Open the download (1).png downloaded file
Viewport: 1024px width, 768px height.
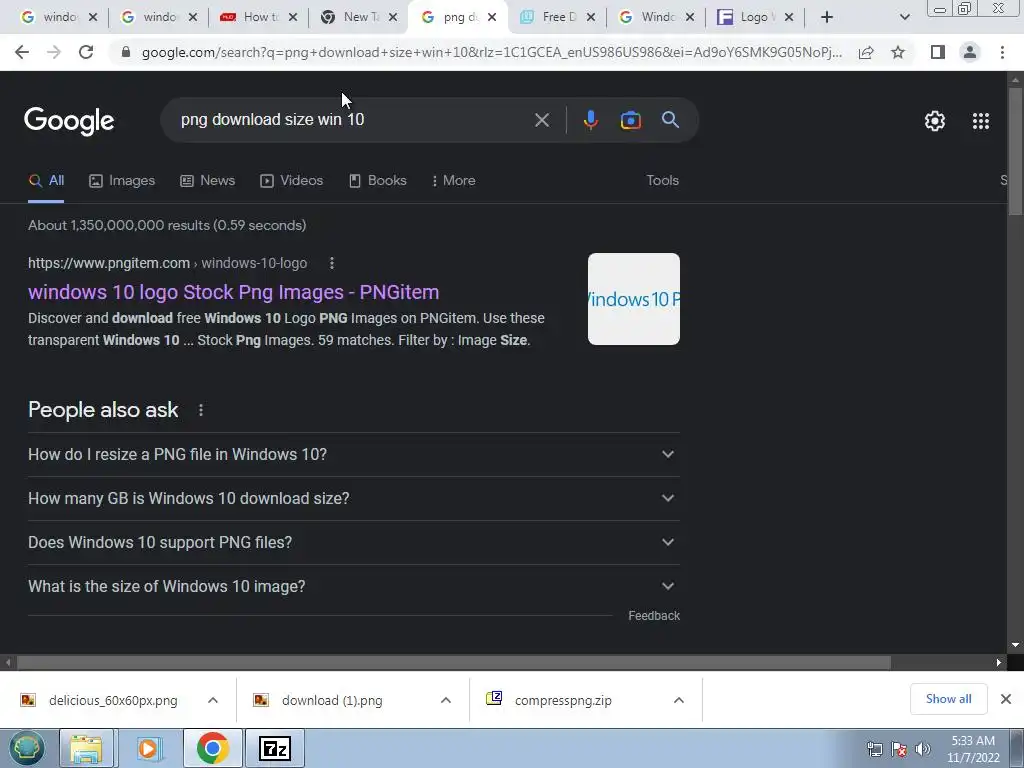[x=332, y=700]
